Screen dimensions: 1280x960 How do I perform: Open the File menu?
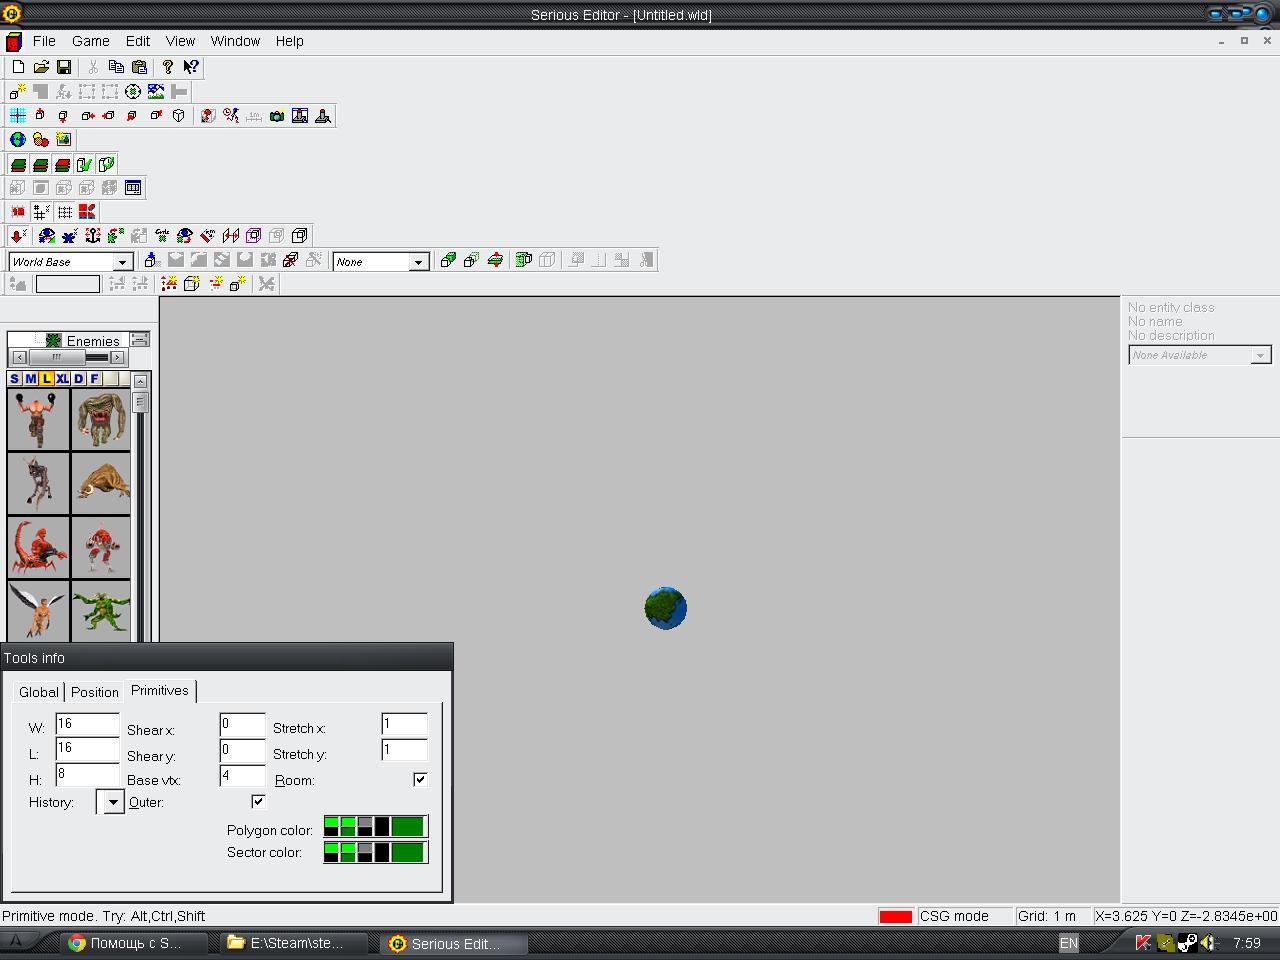(44, 41)
